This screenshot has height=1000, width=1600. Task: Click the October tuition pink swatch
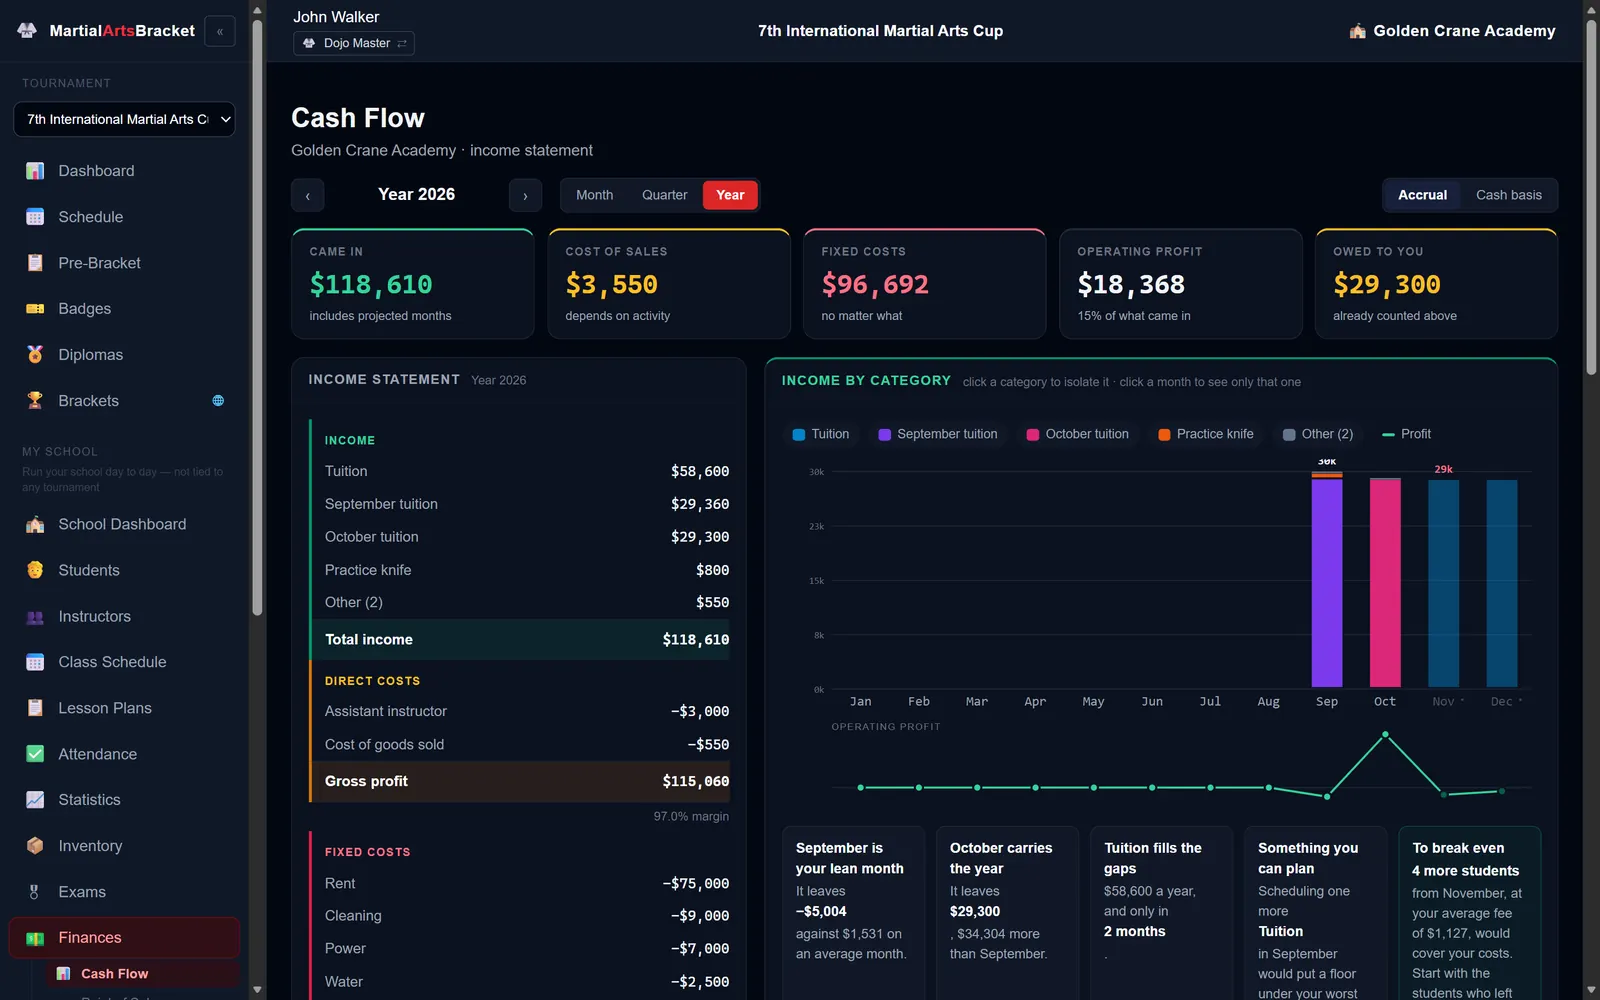[x=1033, y=435]
